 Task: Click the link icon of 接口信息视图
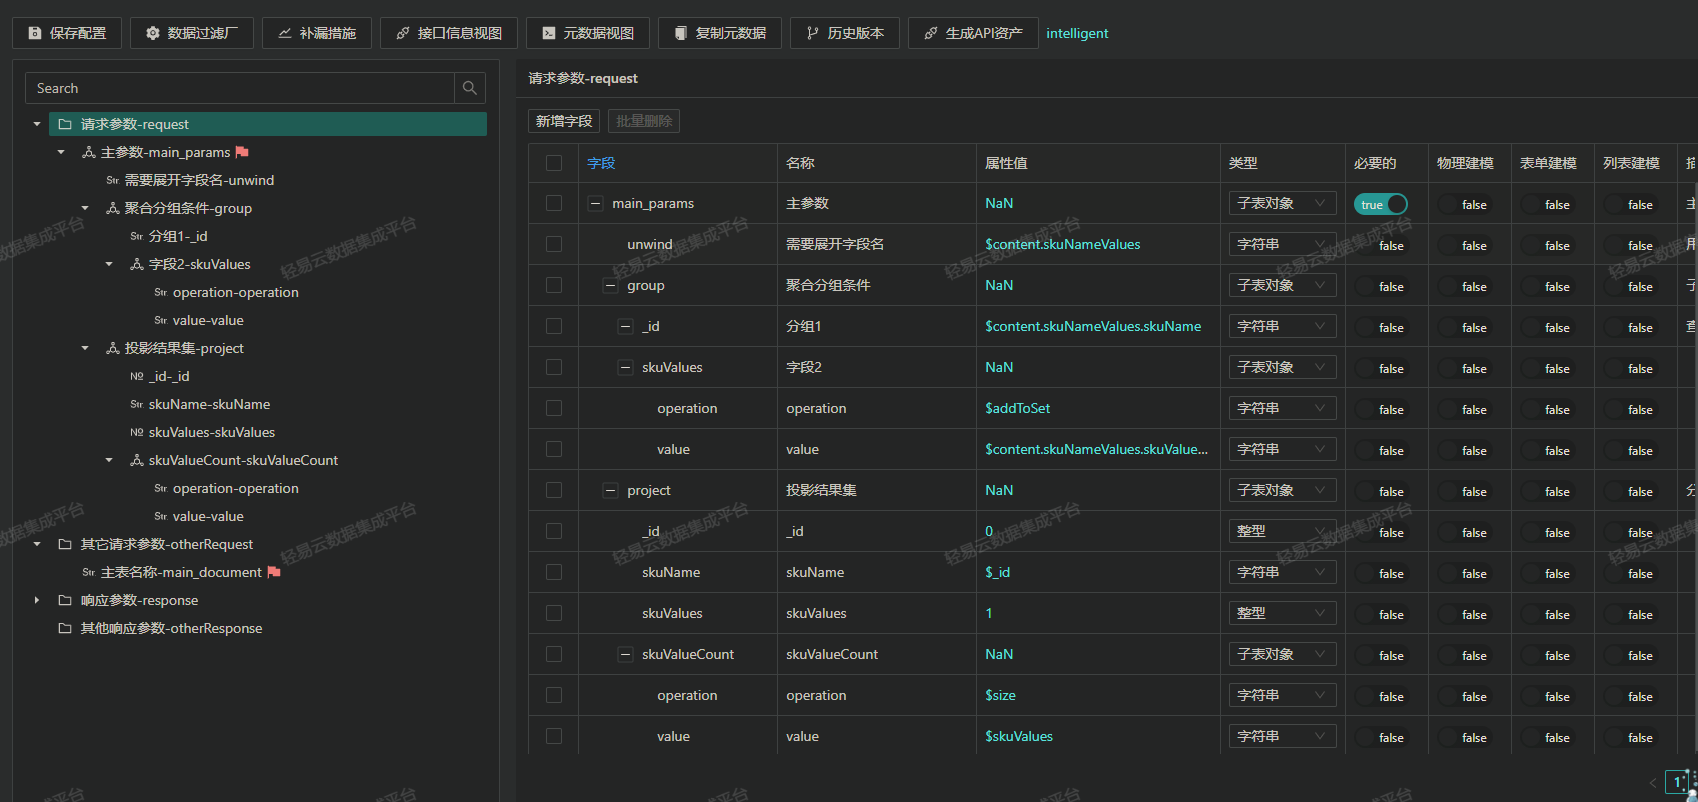click(403, 33)
